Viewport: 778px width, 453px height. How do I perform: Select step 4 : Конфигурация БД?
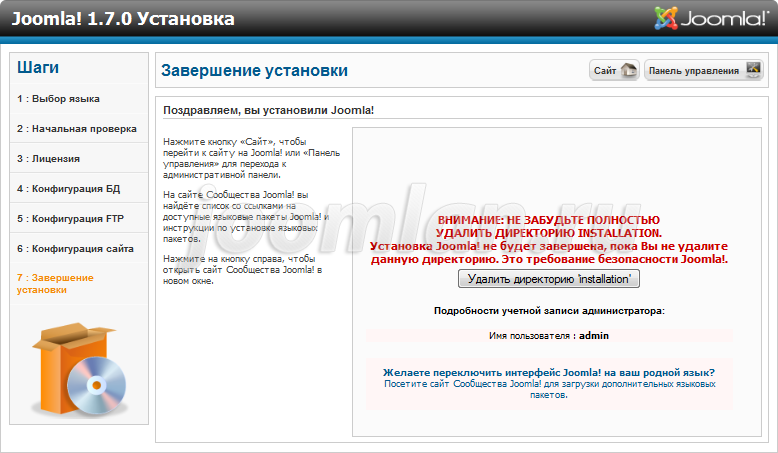(x=68, y=189)
